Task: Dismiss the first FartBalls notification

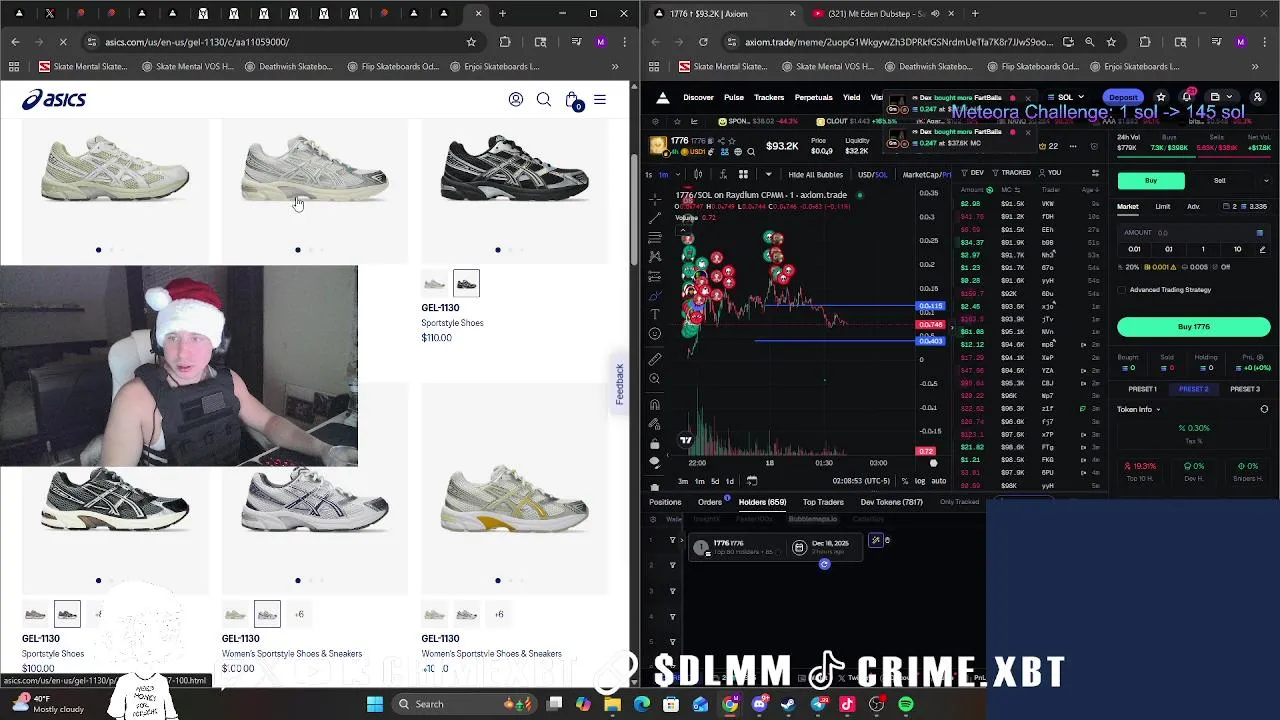Action: (x=1027, y=98)
